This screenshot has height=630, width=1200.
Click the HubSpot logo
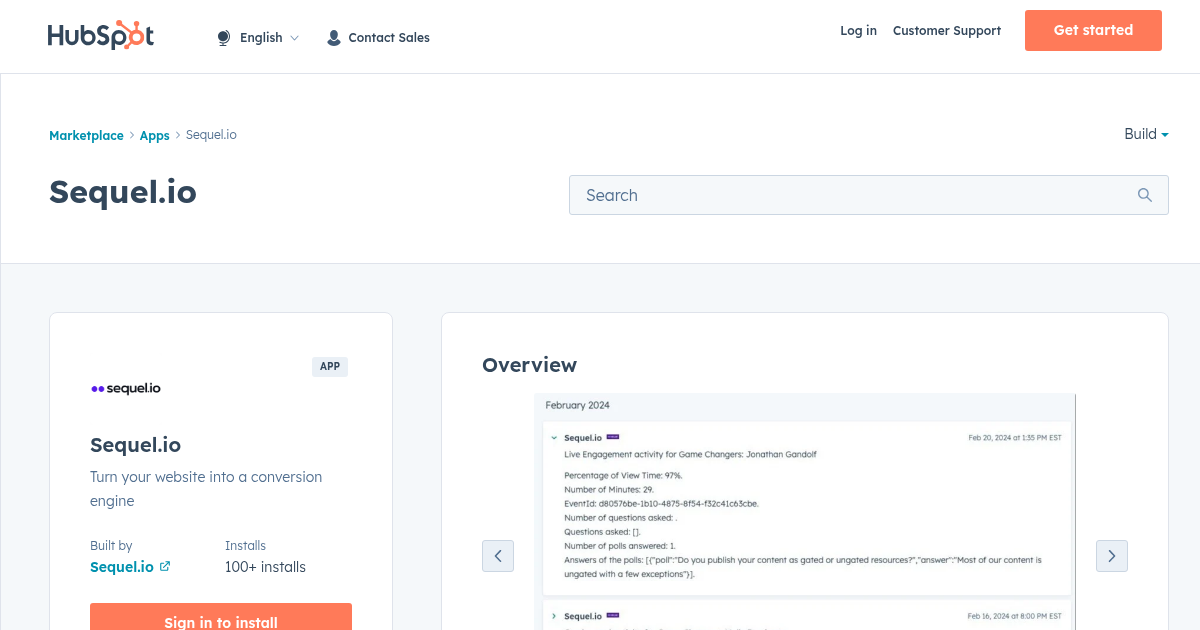[101, 35]
